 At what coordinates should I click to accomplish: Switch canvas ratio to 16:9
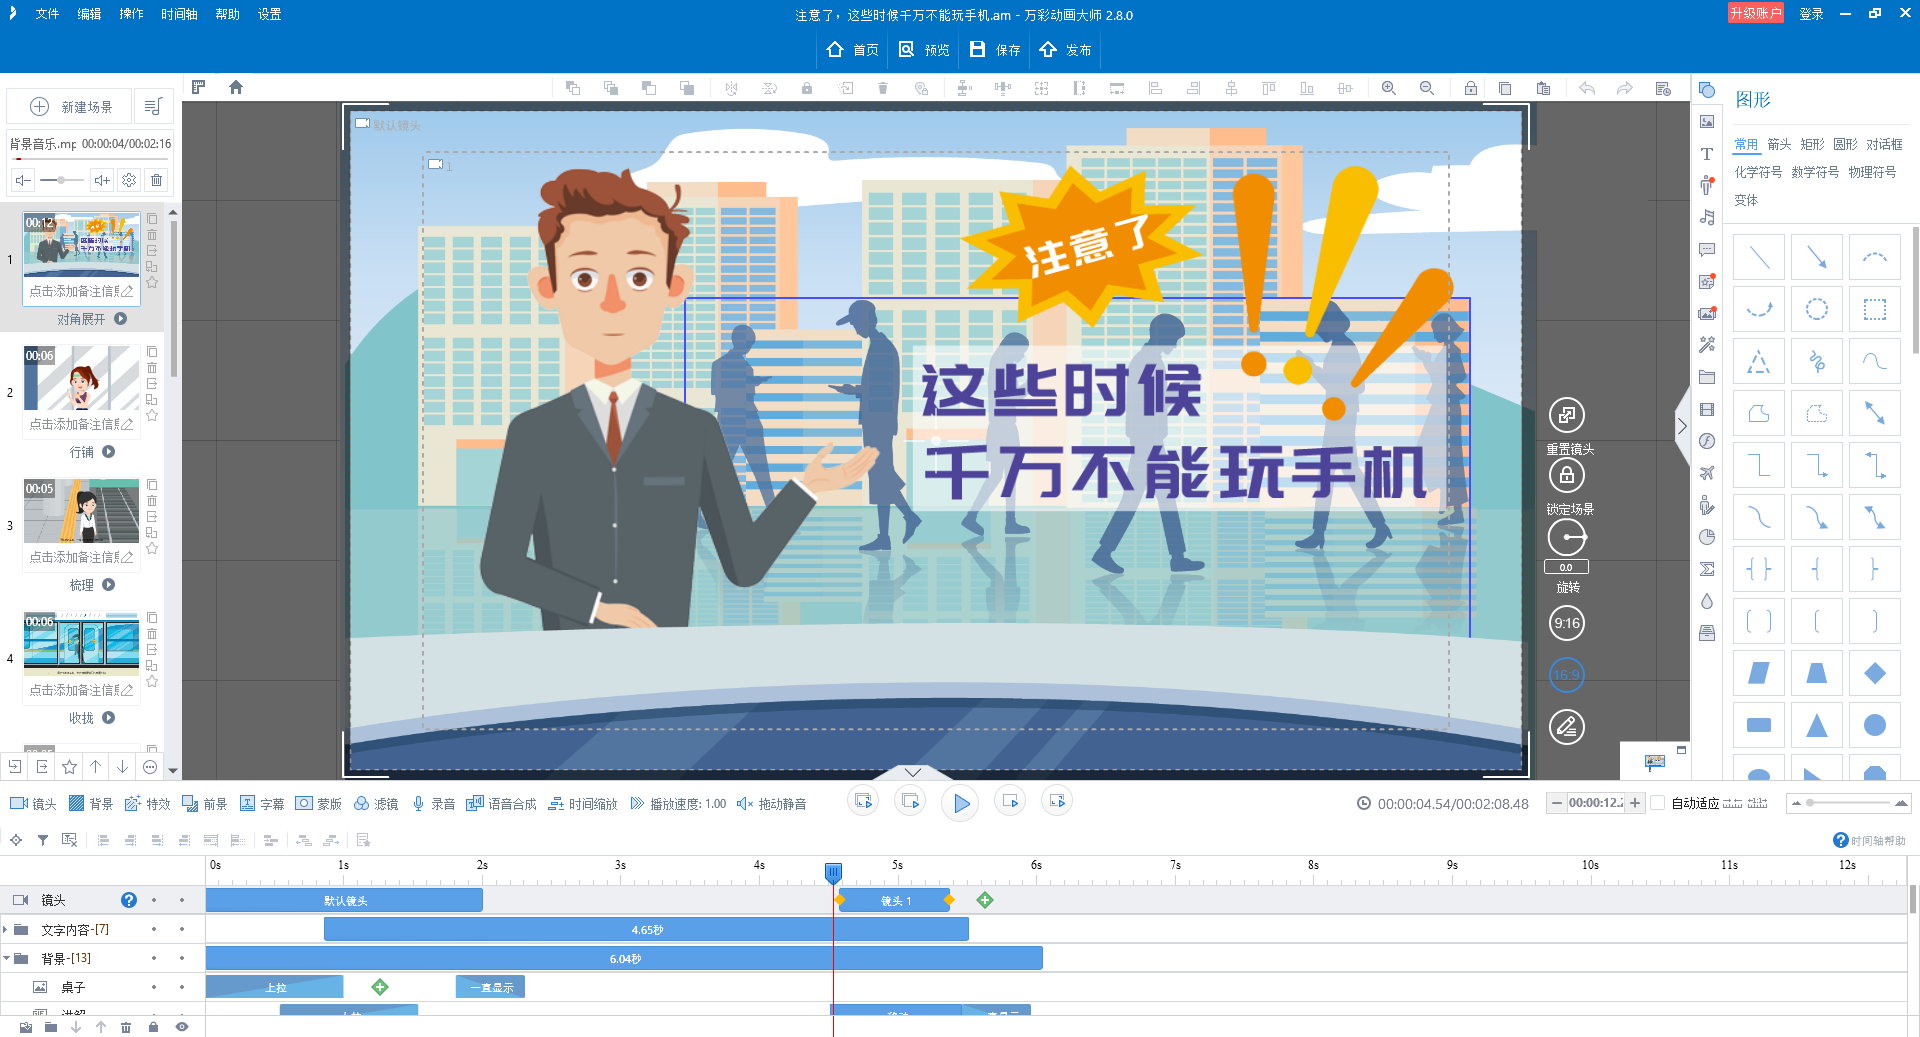pos(1567,675)
